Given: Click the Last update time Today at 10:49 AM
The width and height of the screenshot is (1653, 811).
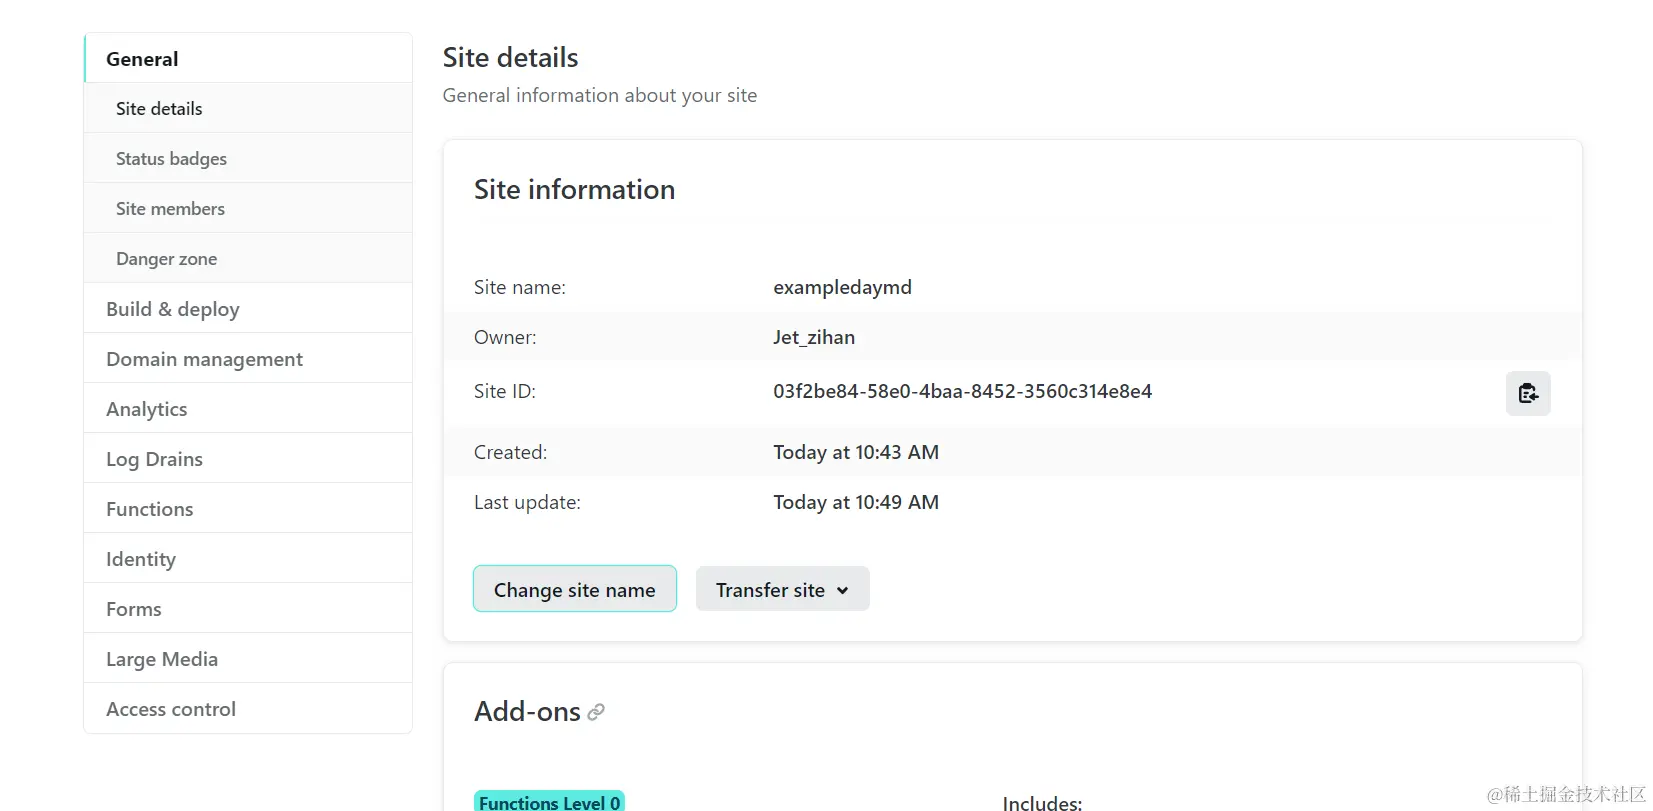Looking at the screenshot, I should (x=856, y=502).
